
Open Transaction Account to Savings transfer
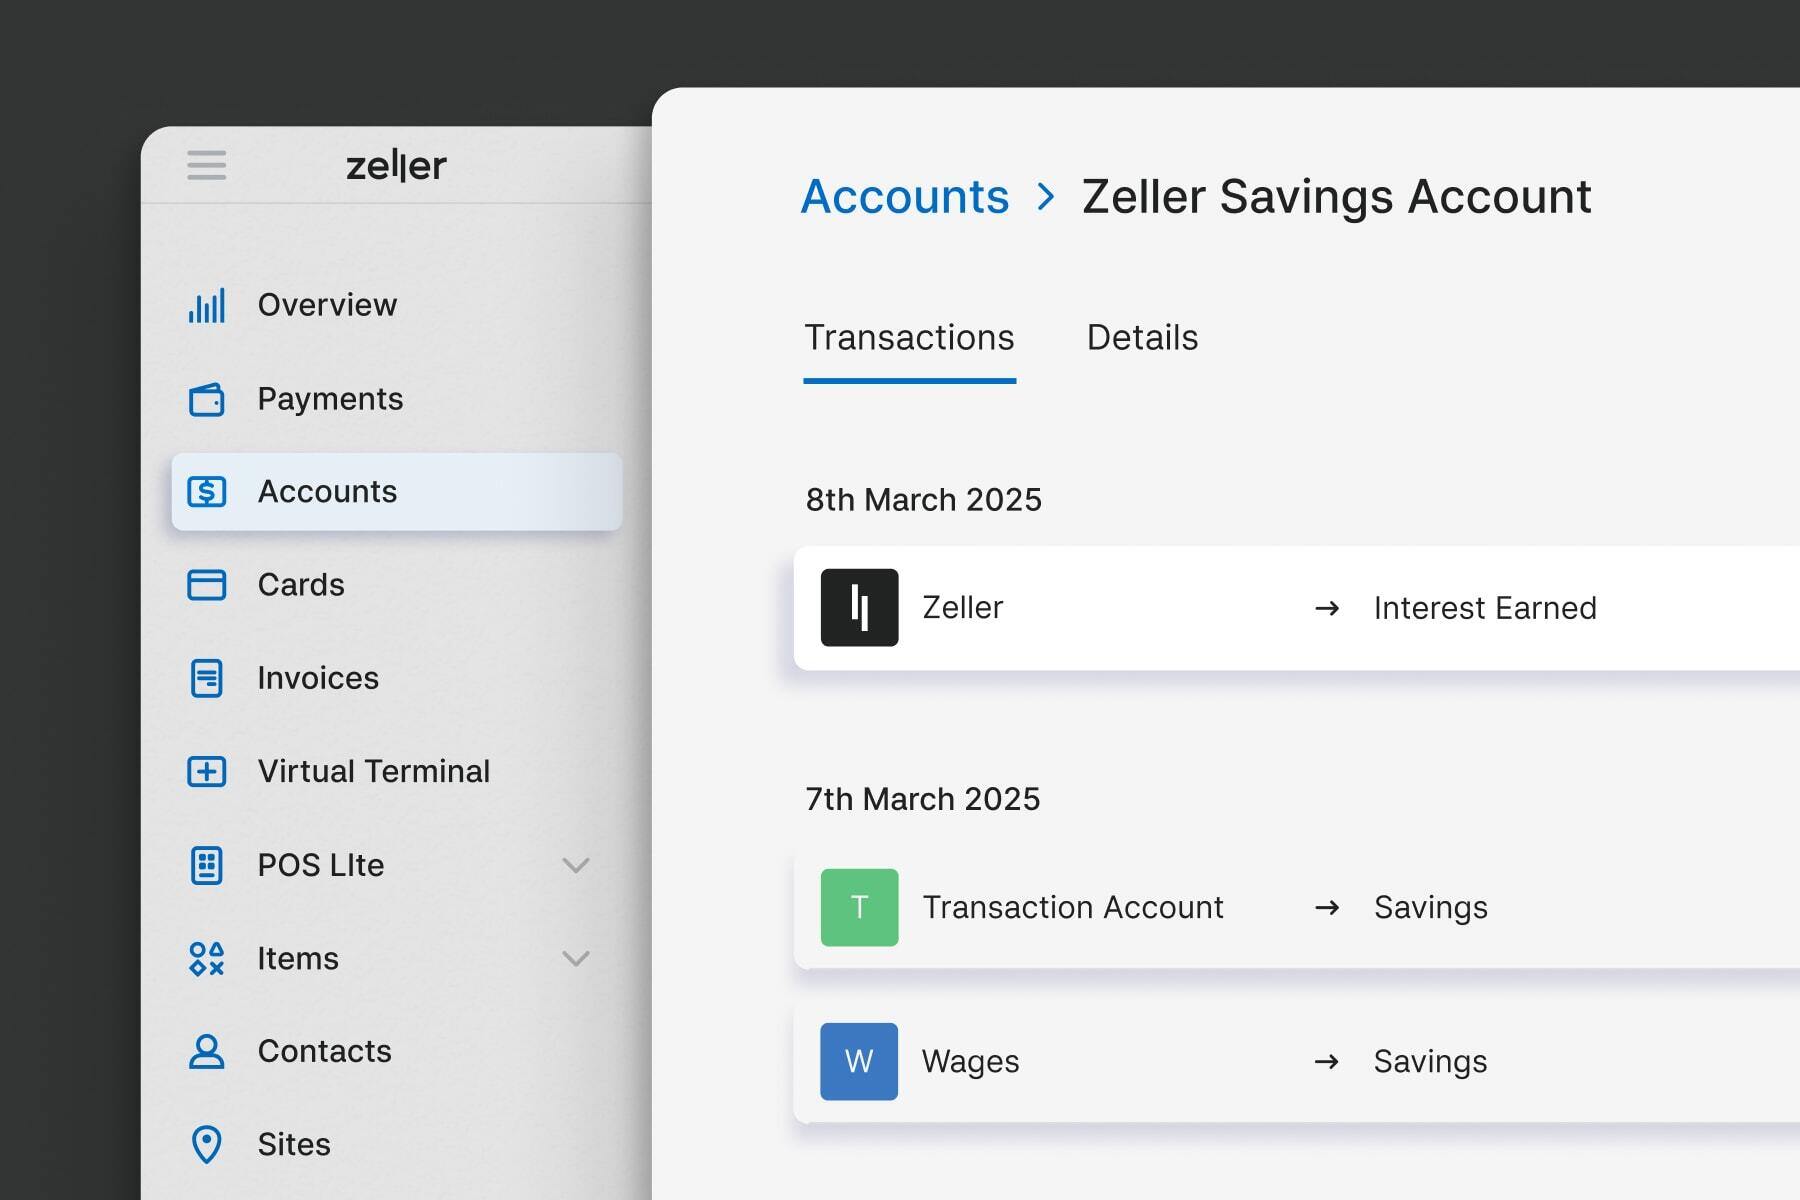pos(1296,907)
